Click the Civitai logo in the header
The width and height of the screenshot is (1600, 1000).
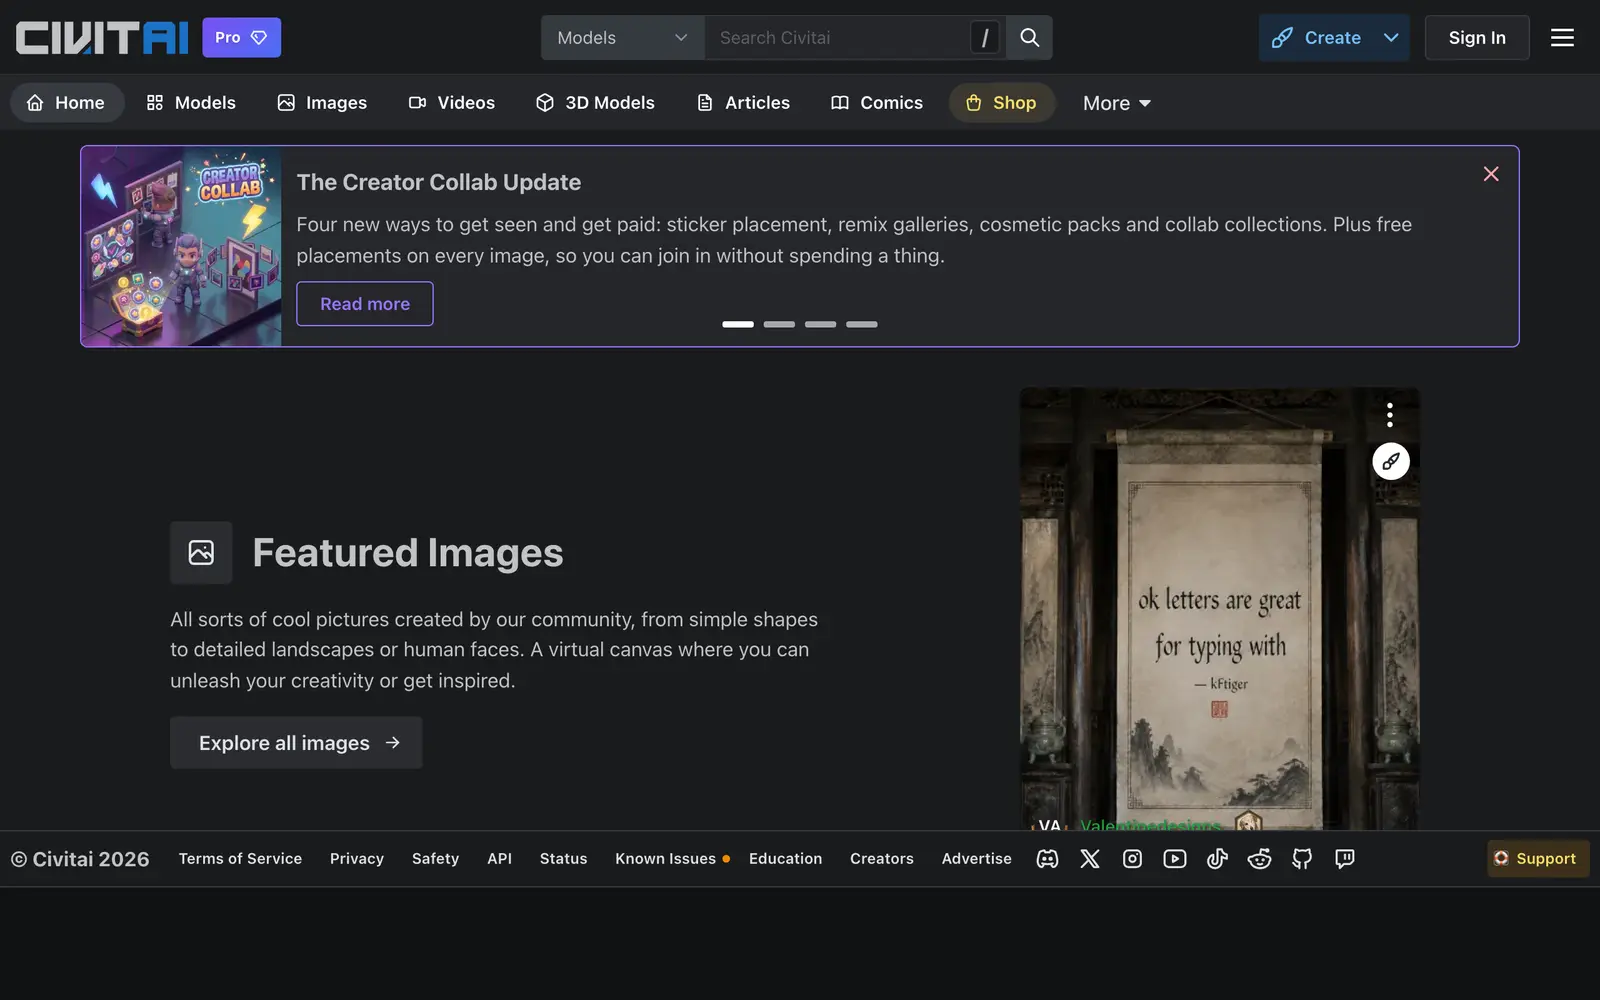pyautogui.click(x=102, y=38)
